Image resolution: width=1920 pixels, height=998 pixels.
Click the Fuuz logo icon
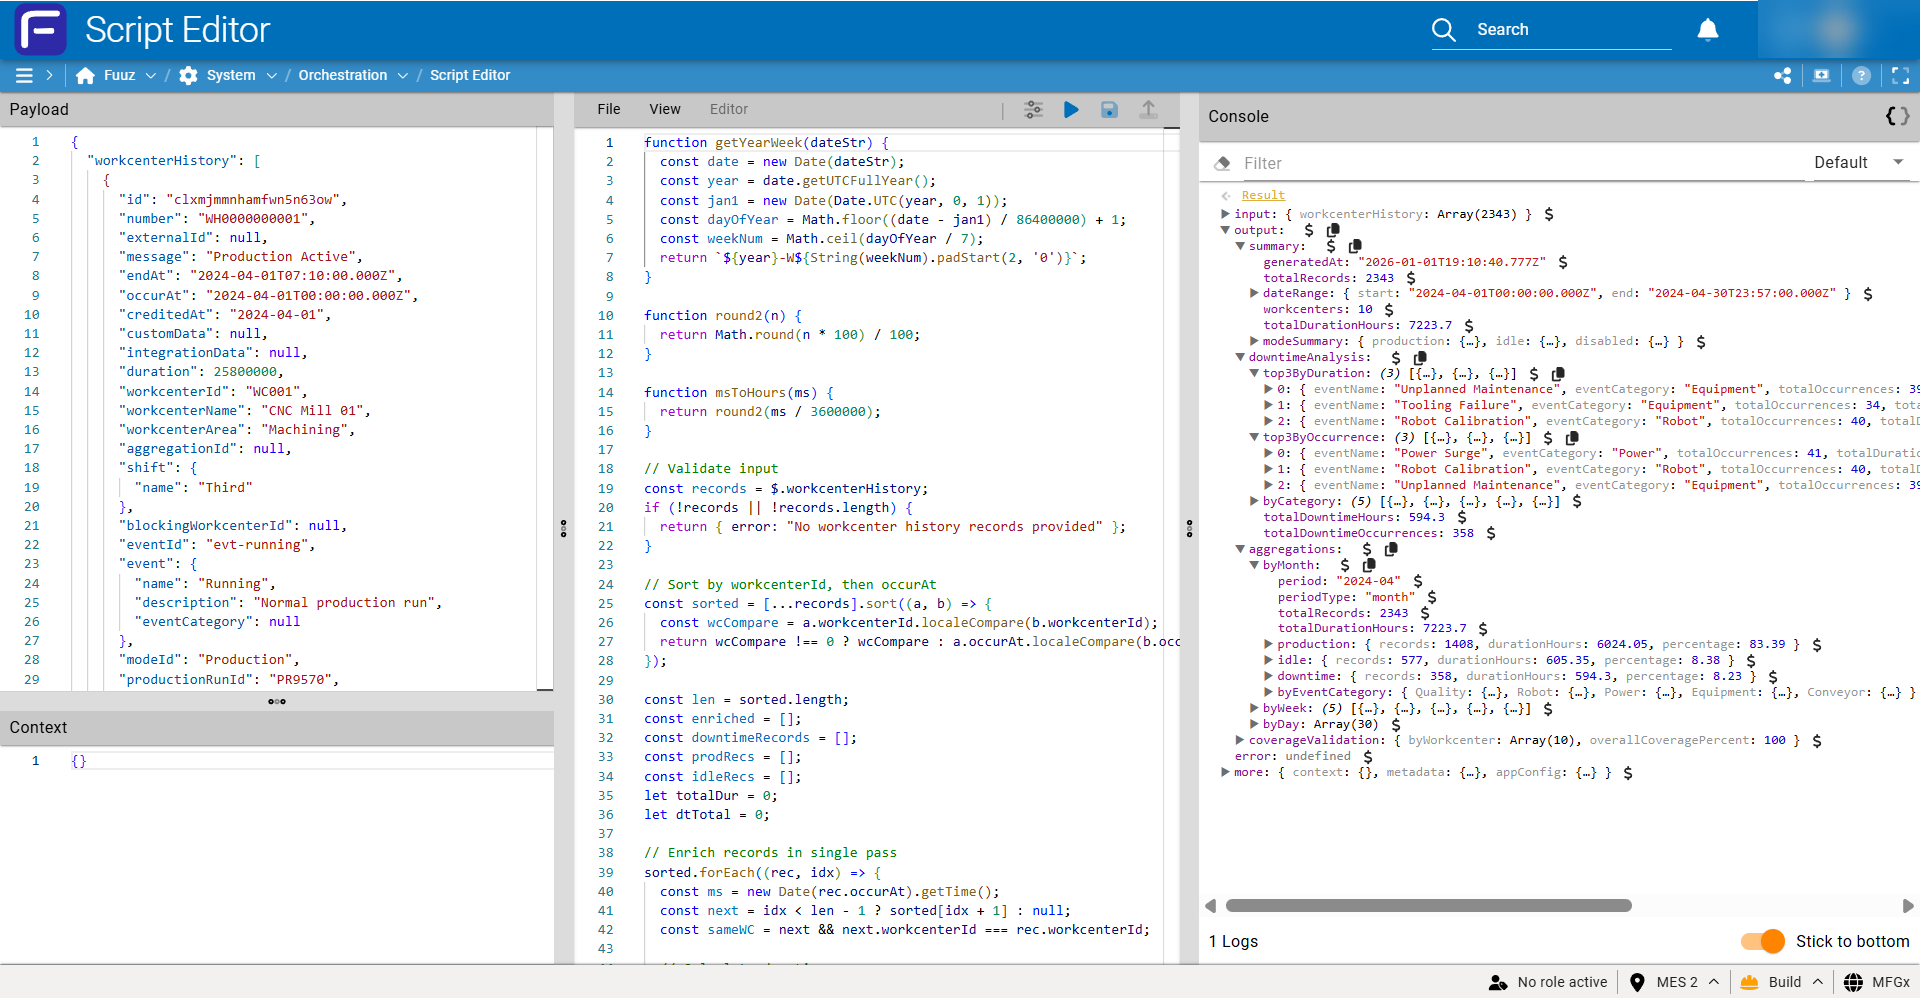click(40, 29)
